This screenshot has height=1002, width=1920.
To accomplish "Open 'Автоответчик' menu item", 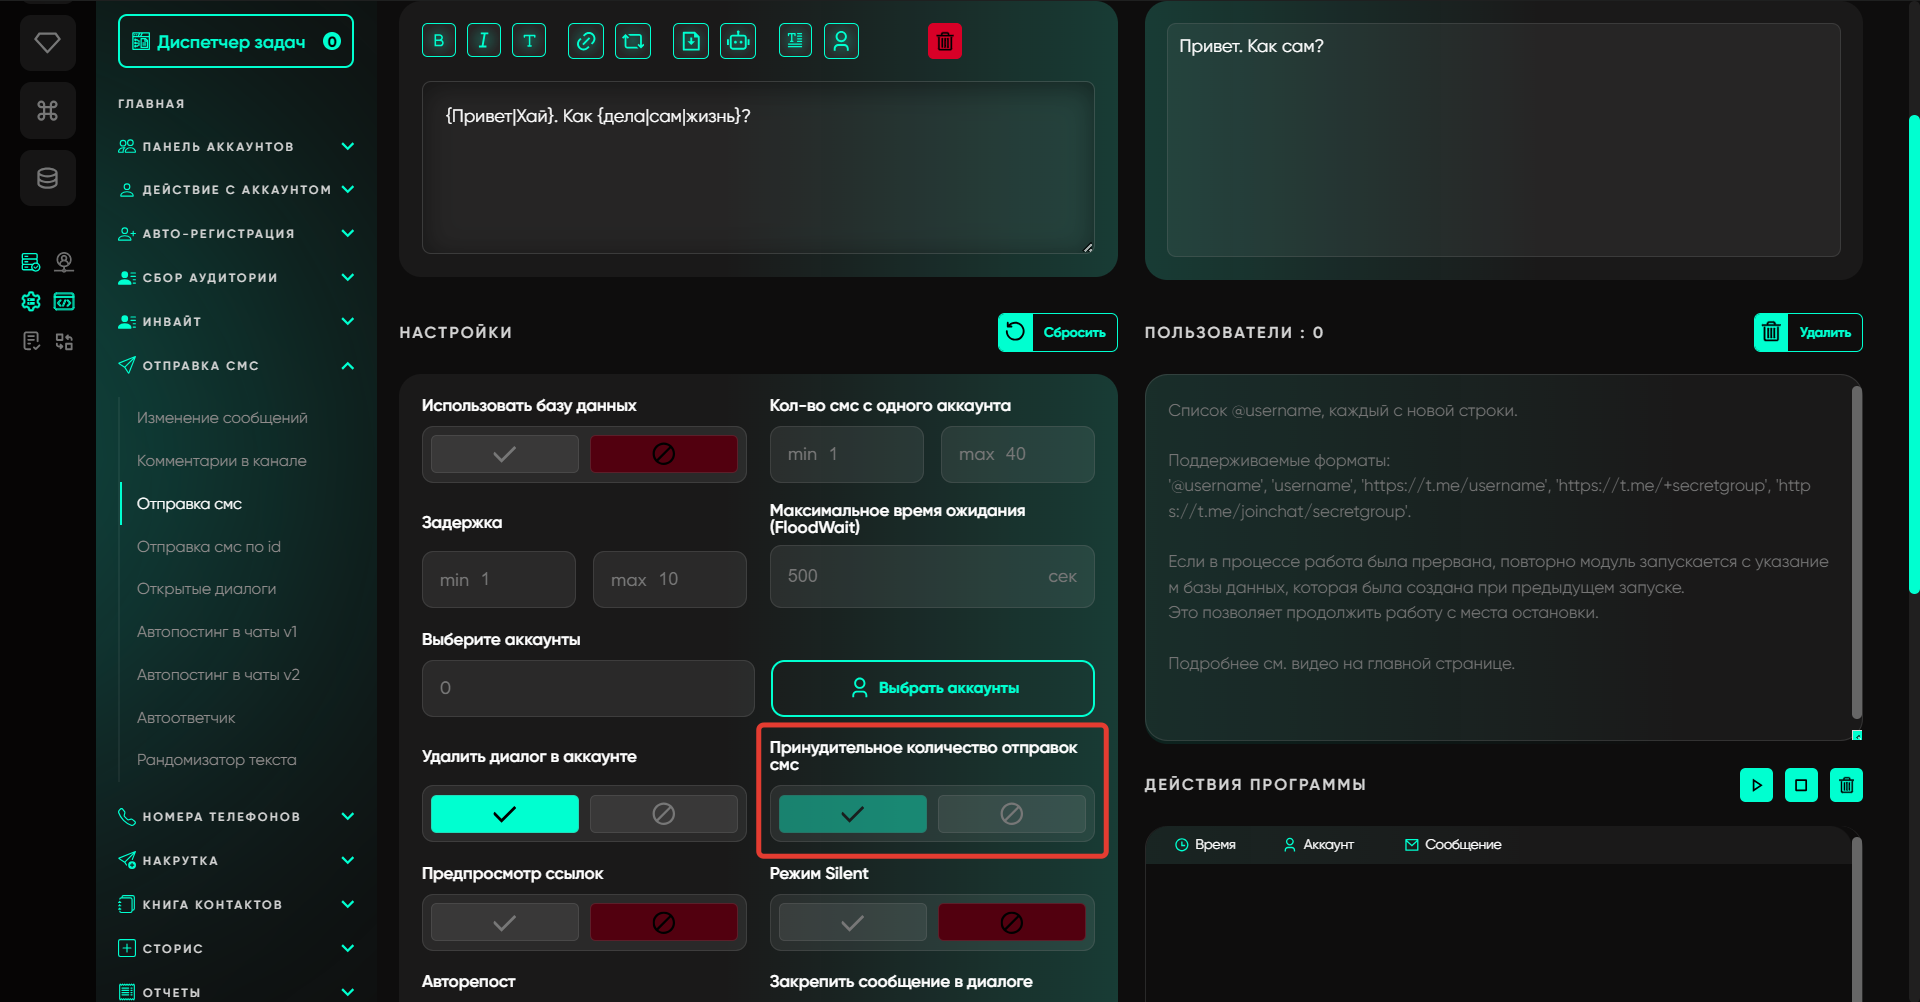I will (186, 718).
